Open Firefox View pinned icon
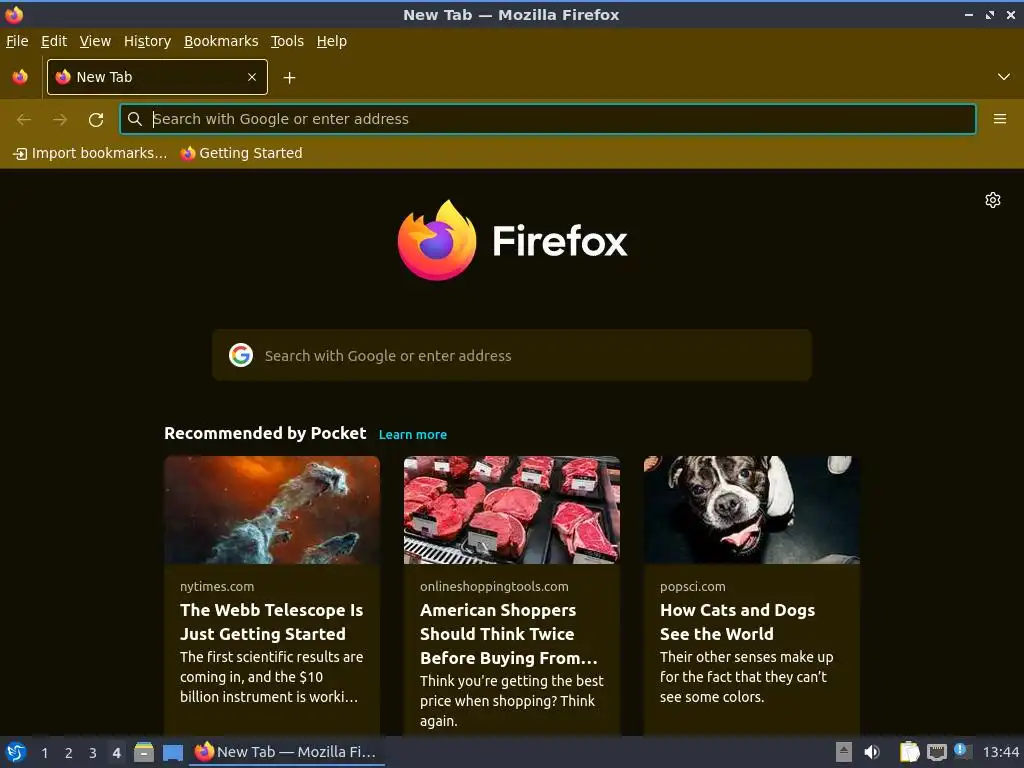 point(20,77)
